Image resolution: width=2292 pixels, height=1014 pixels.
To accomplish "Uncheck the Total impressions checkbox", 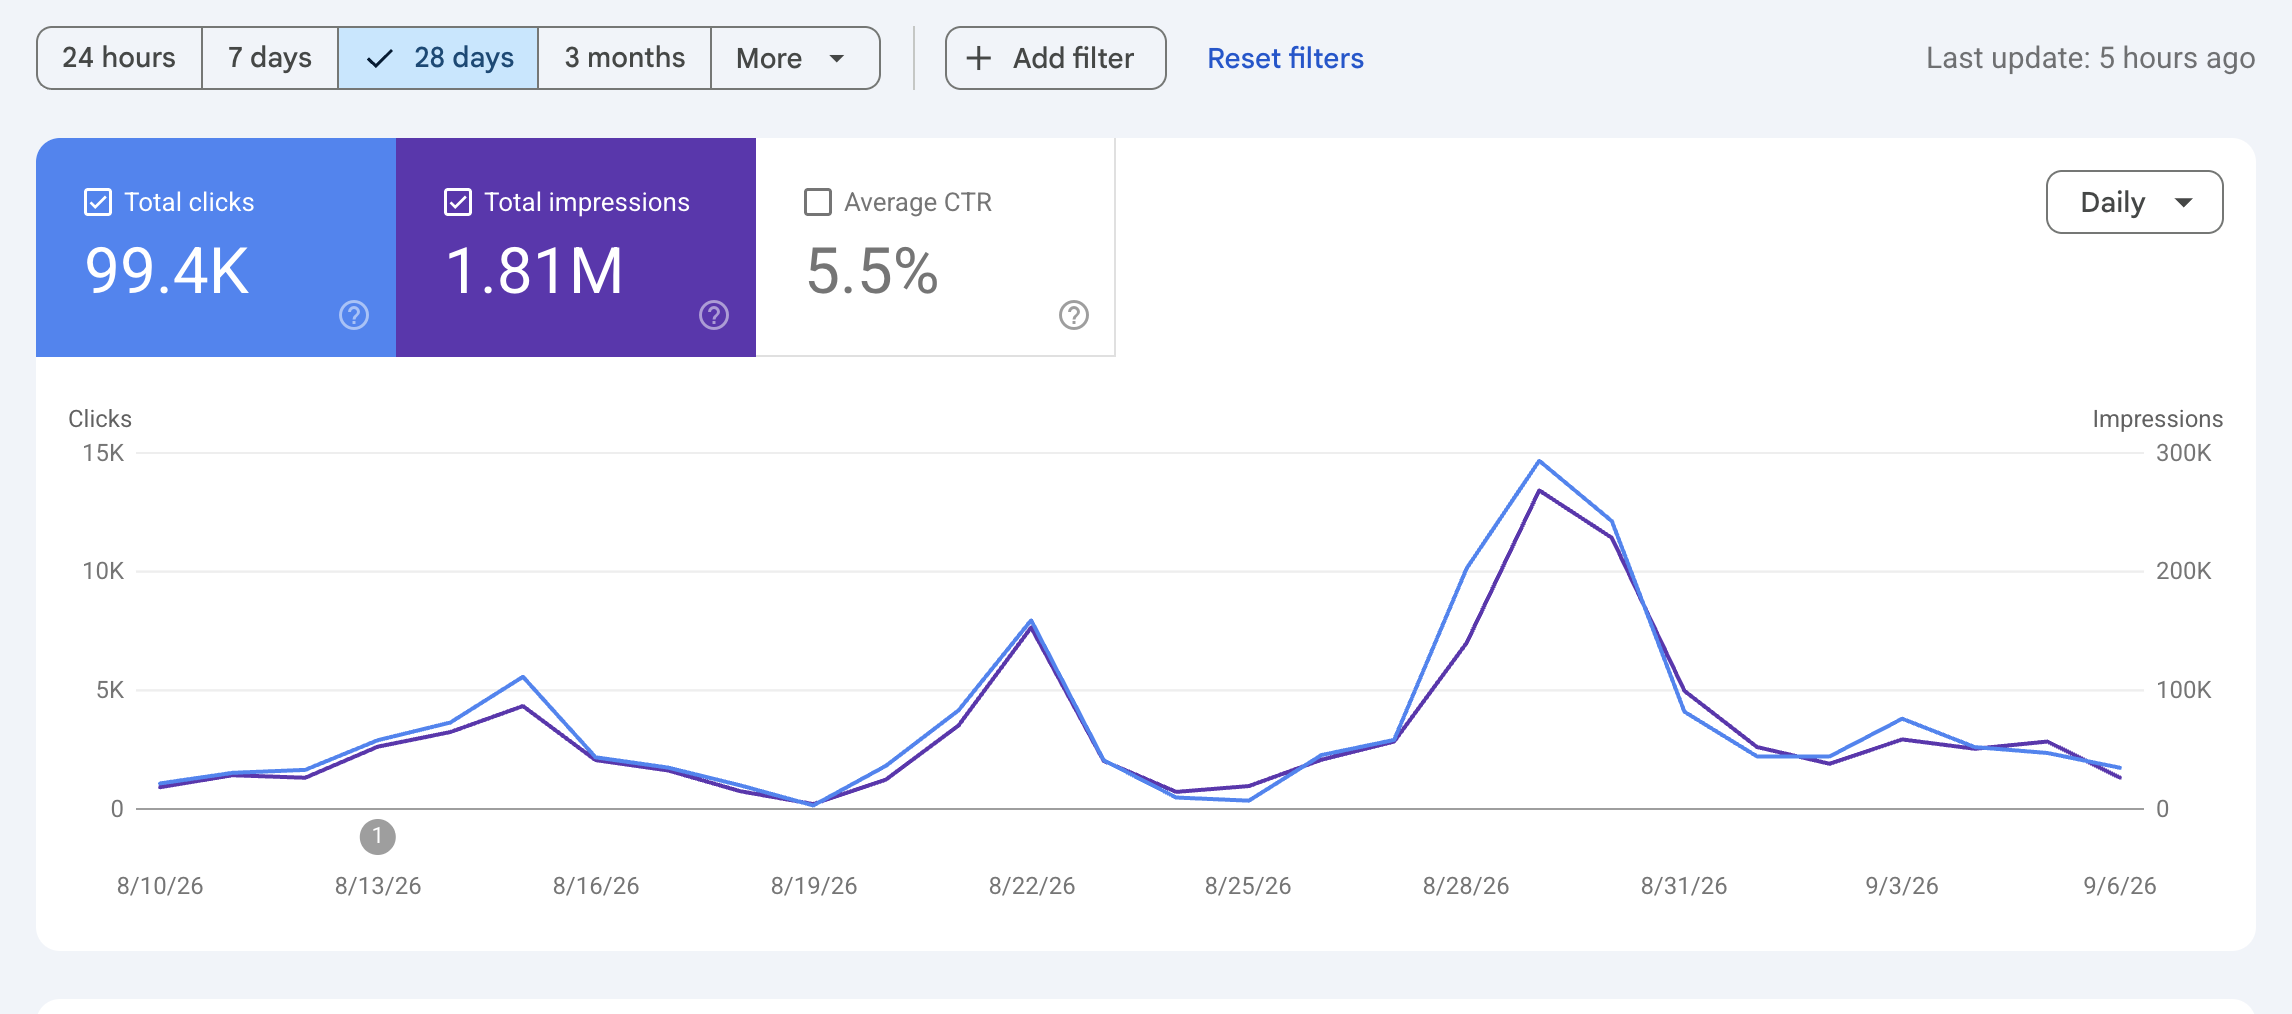I will pos(458,202).
